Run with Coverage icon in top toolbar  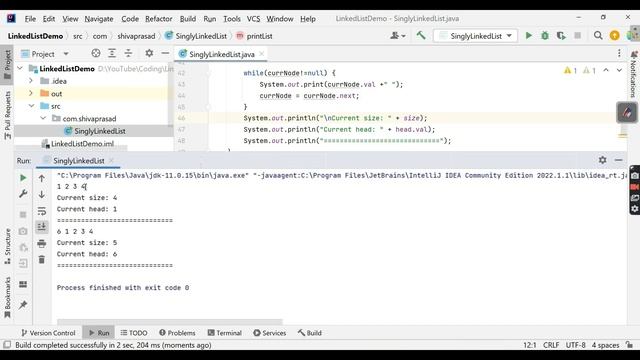(x=561, y=36)
